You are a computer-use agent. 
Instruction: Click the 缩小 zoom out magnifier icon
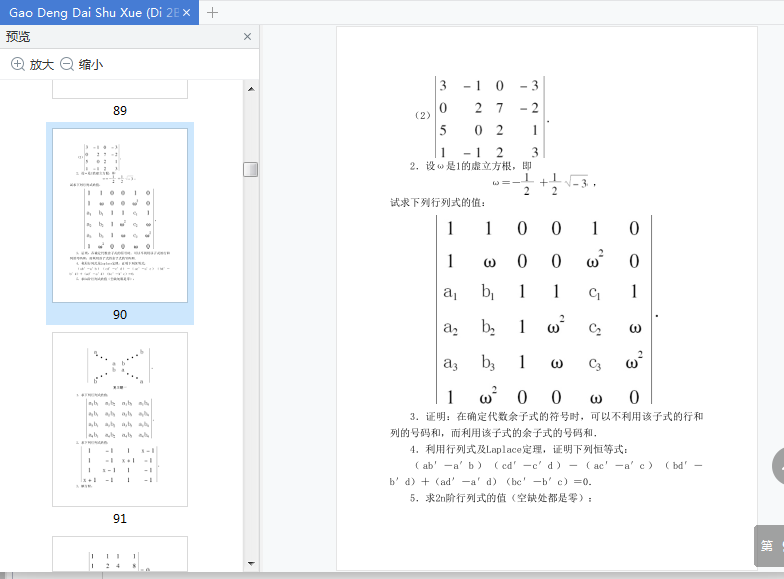click(66, 64)
